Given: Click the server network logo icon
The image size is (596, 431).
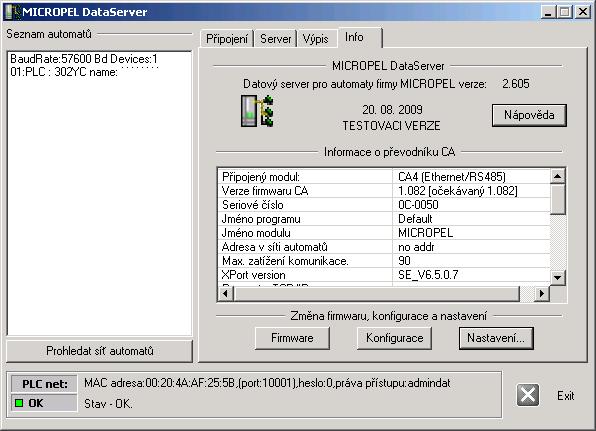Looking at the screenshot, I should tap(257, 111).
